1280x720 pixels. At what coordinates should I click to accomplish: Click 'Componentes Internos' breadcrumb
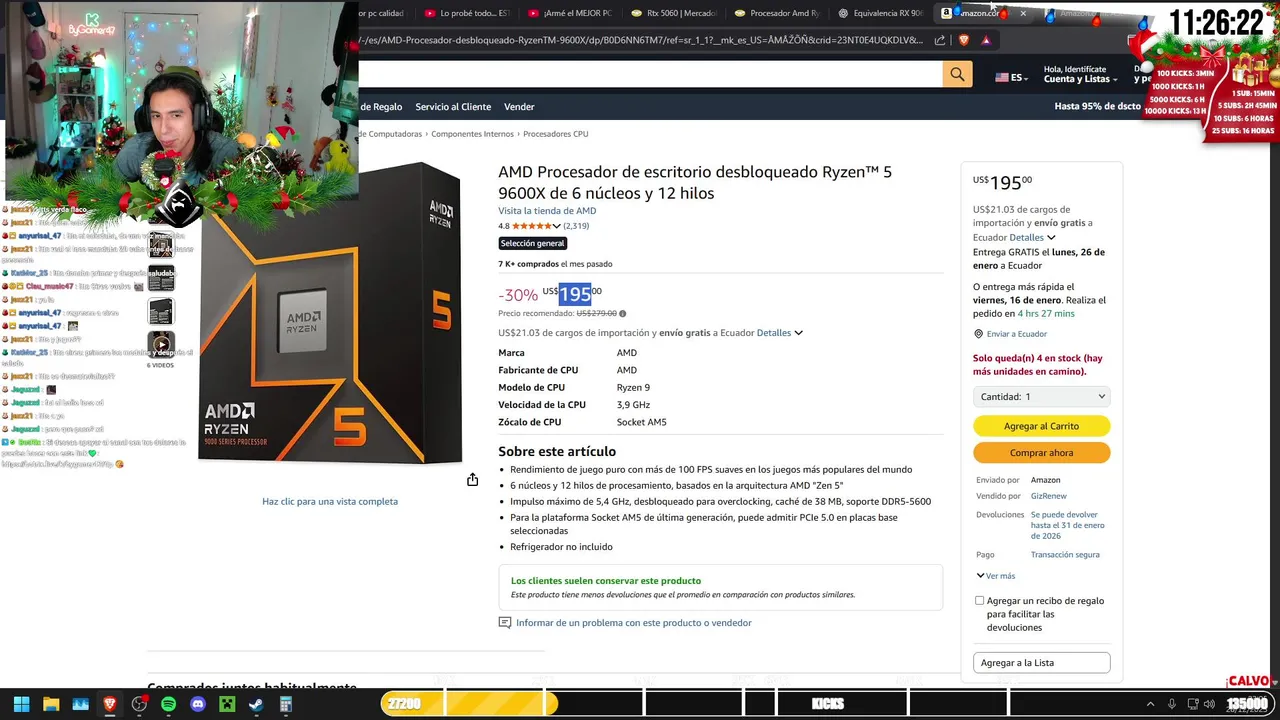[x=472, y=134]
